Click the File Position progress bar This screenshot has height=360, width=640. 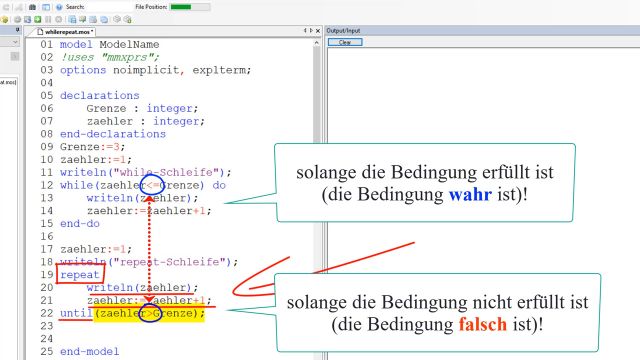[190, 7]
